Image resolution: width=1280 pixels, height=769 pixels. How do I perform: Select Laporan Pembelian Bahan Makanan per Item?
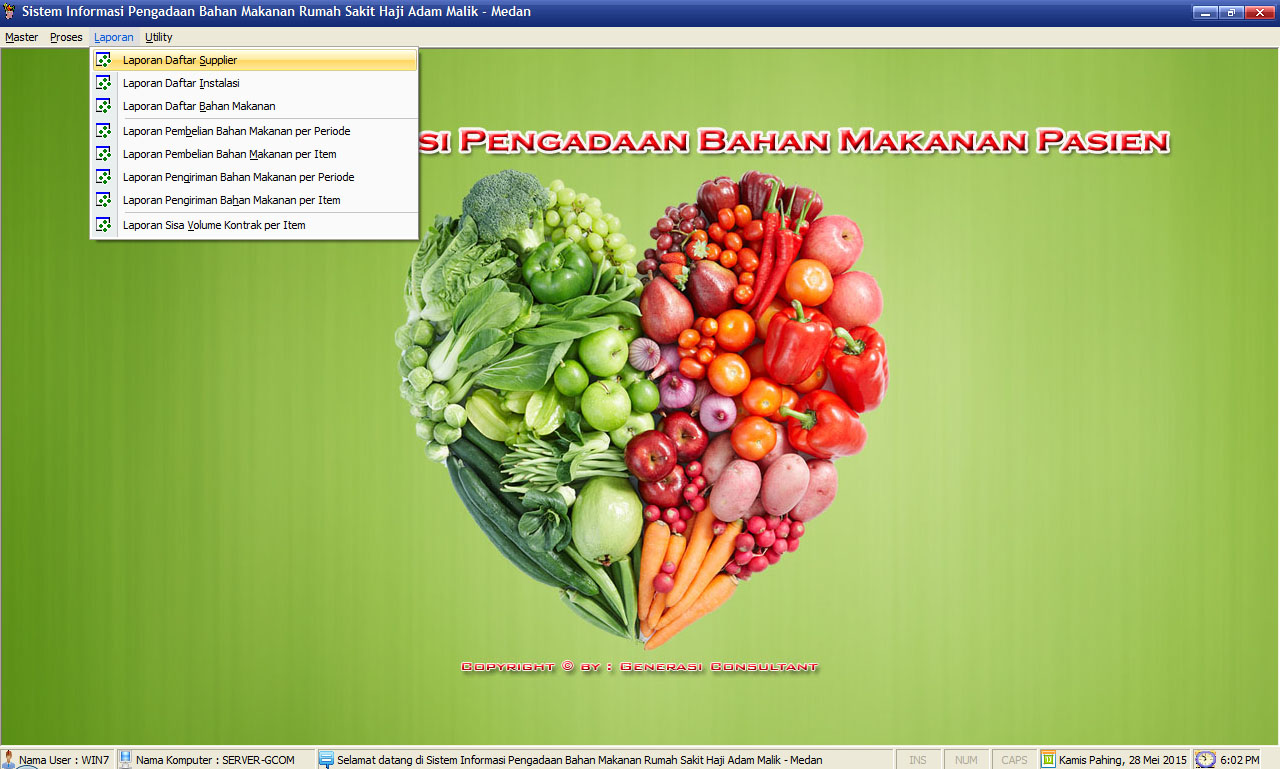pos(229,154)
